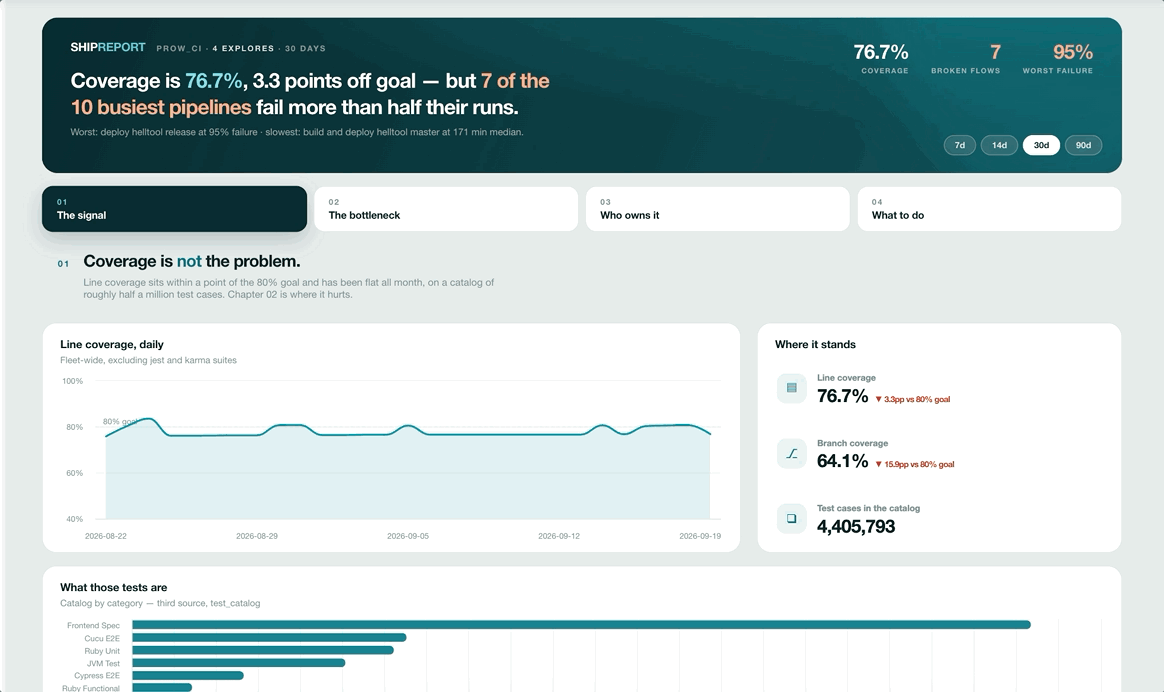Switch to the What to do tab
The height and width of the screenshot is (692, 1164).
[990, 209]
